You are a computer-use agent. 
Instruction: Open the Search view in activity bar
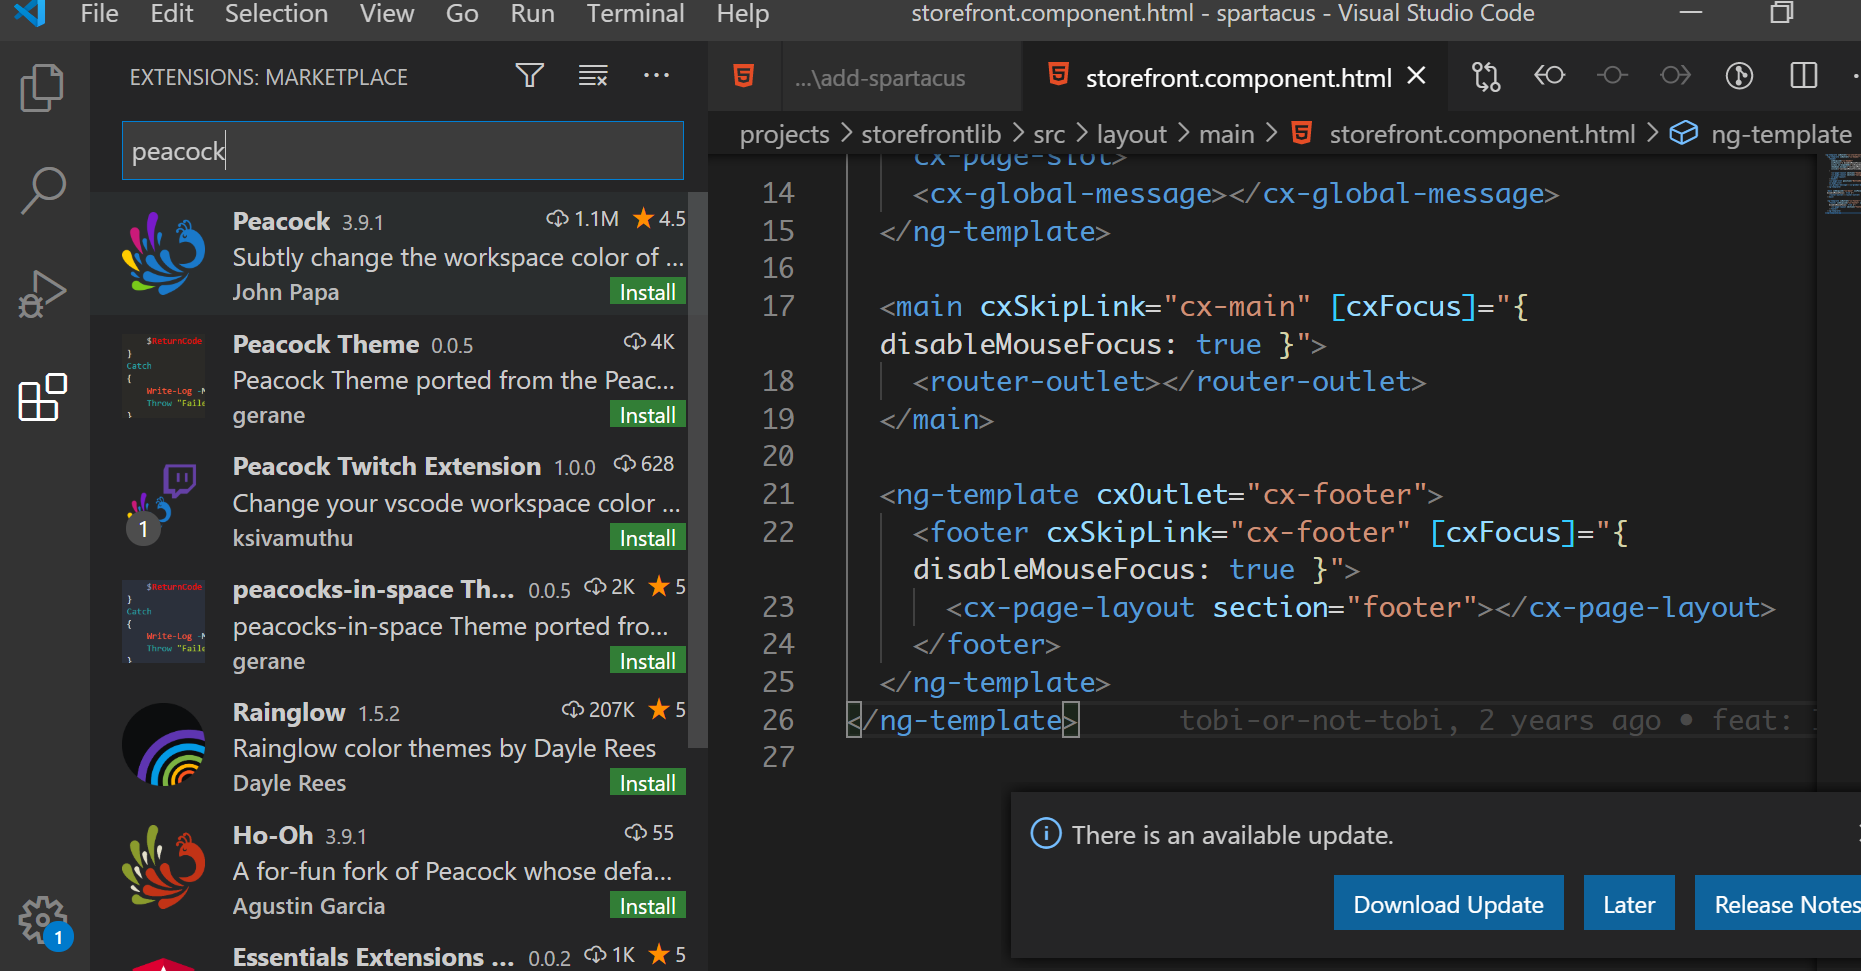tap(42, 190)
